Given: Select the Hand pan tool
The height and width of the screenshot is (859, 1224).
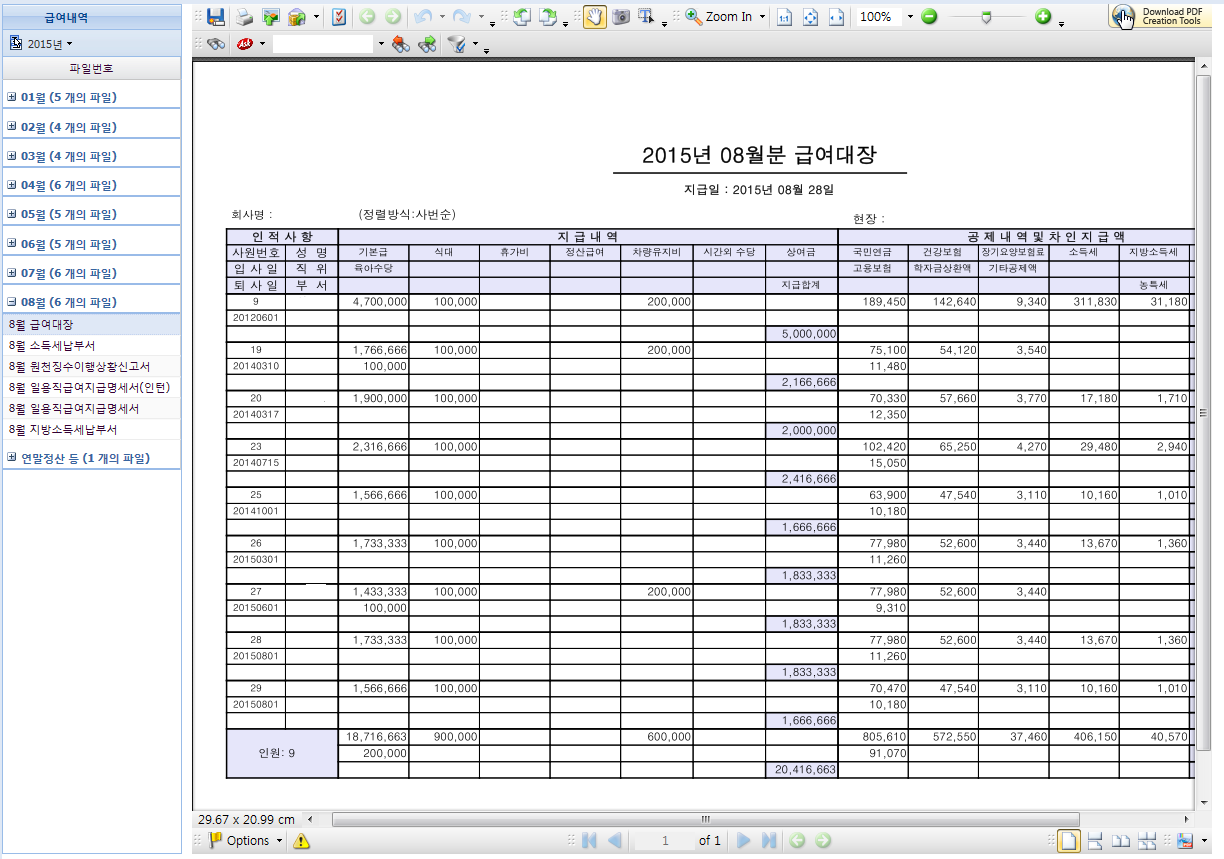Looking at the screenshot, I should click(594, 17).
